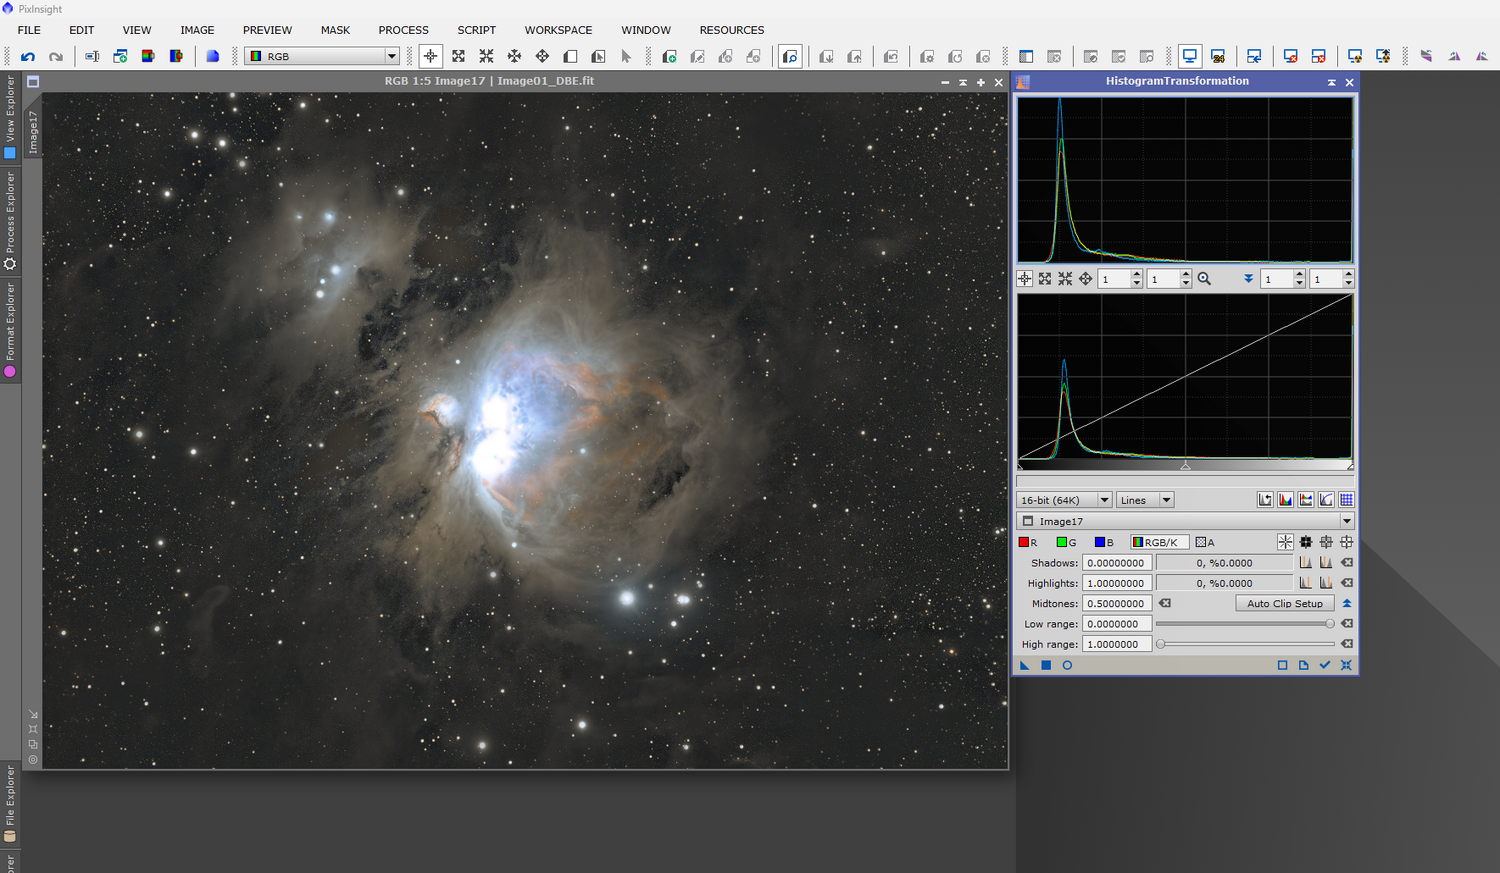Open the SCRIPT menu
1500x873 pixels.
point(476,30)
